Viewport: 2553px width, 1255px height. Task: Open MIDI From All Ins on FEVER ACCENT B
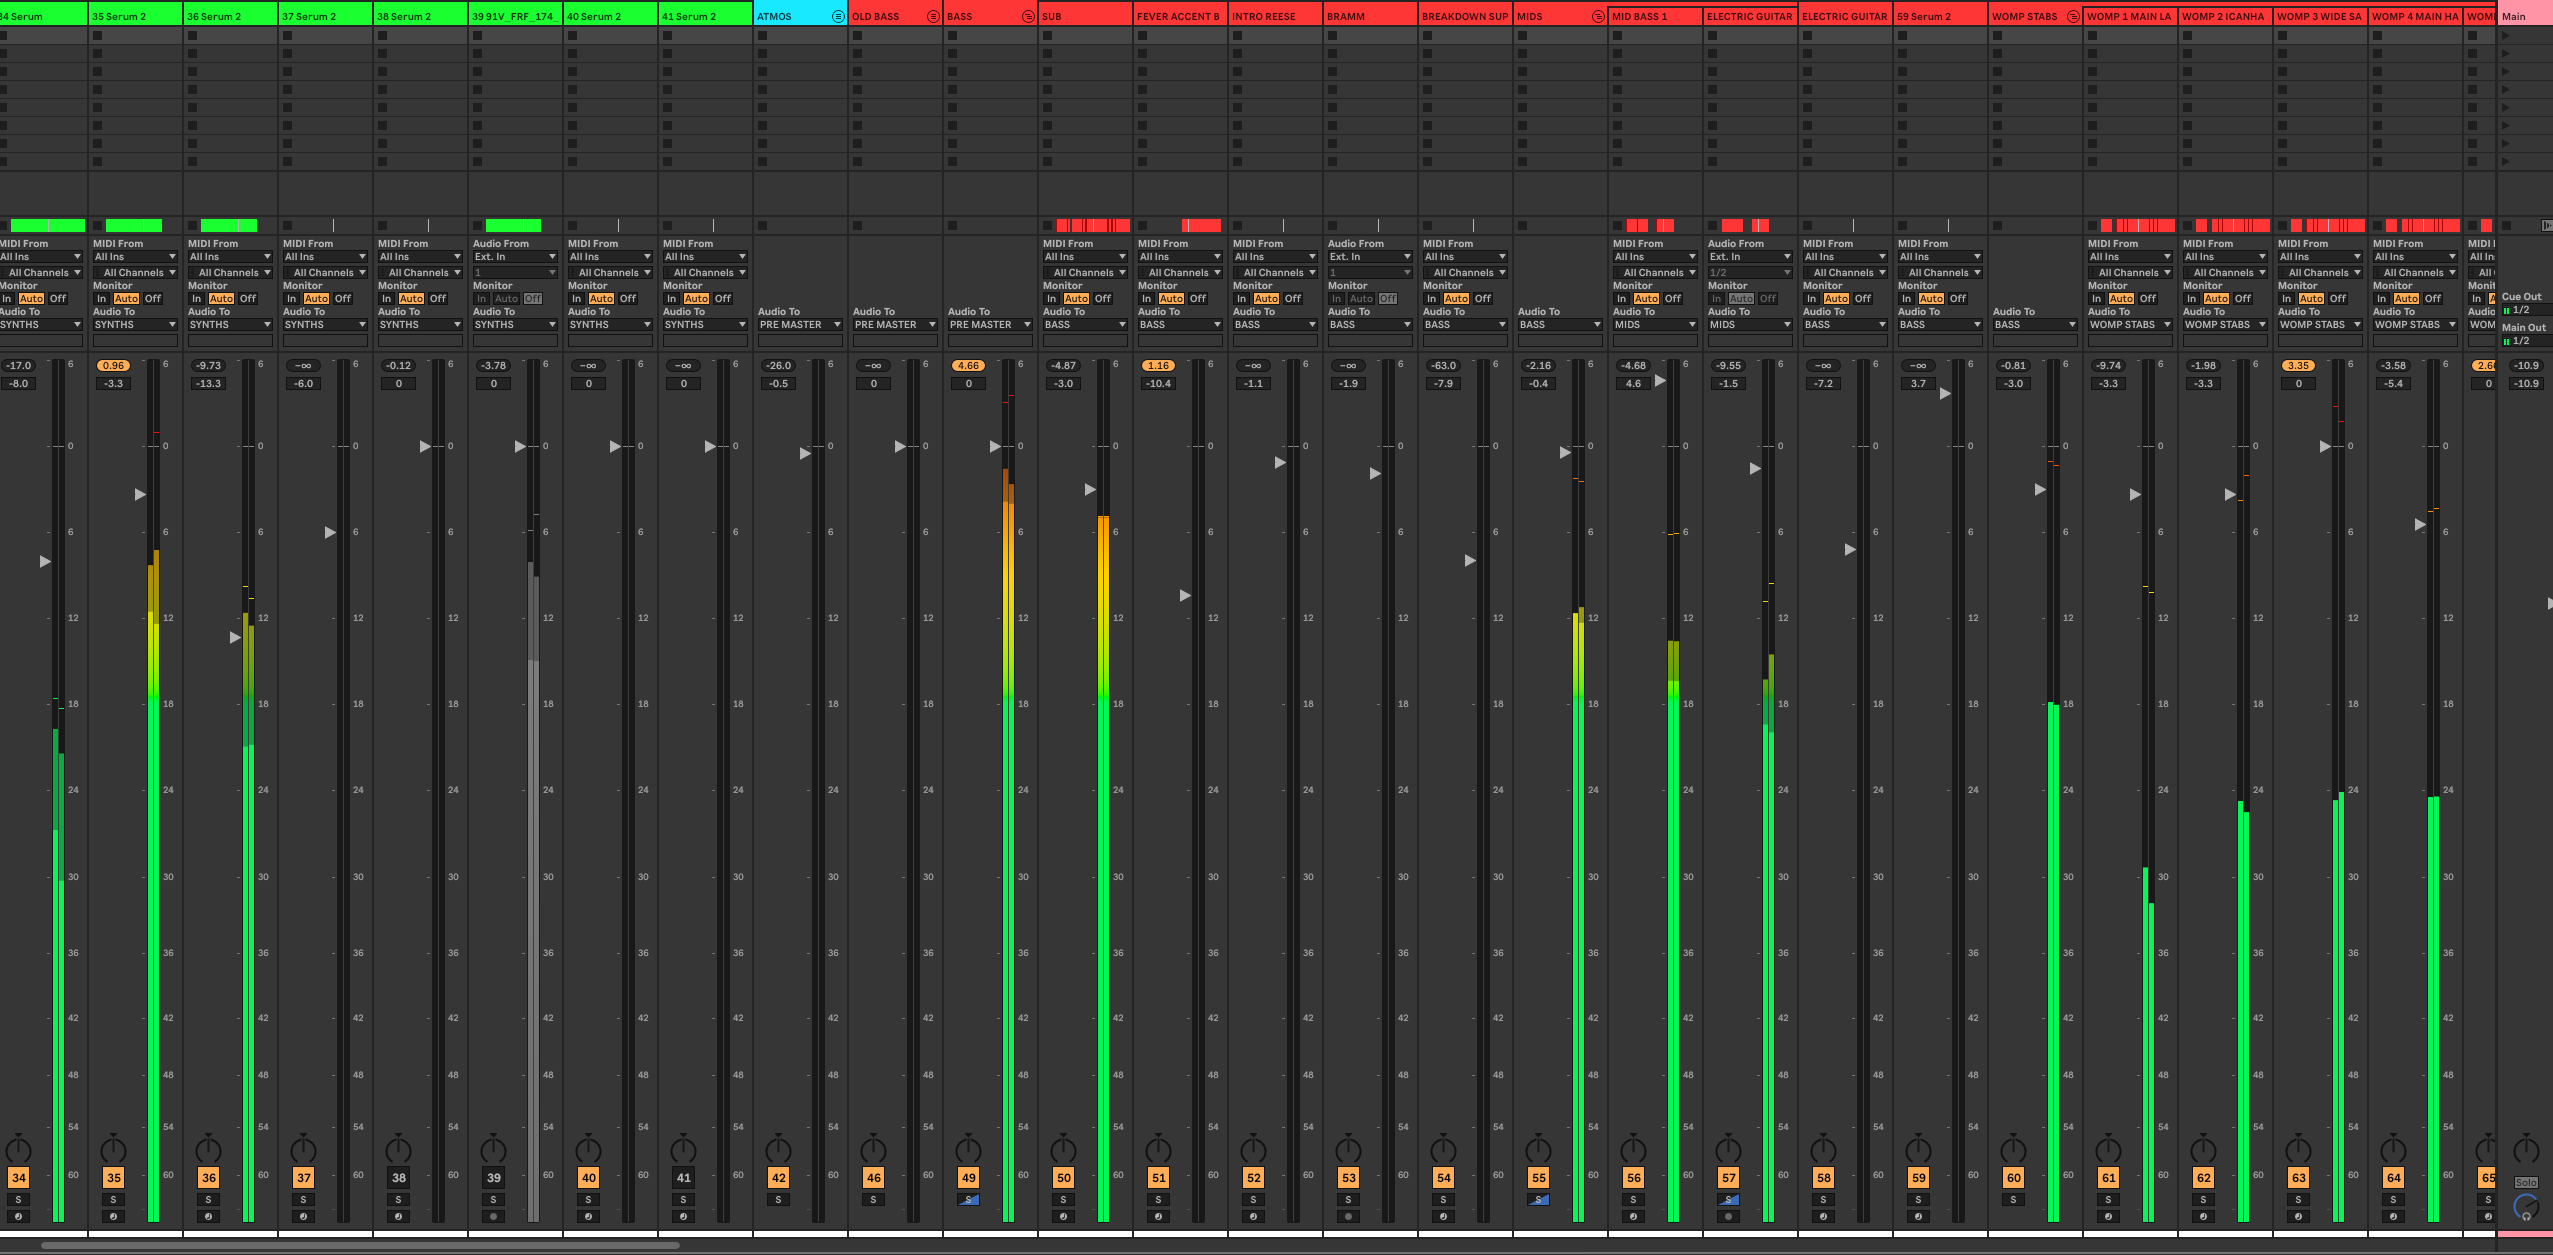coord(1180,257)
